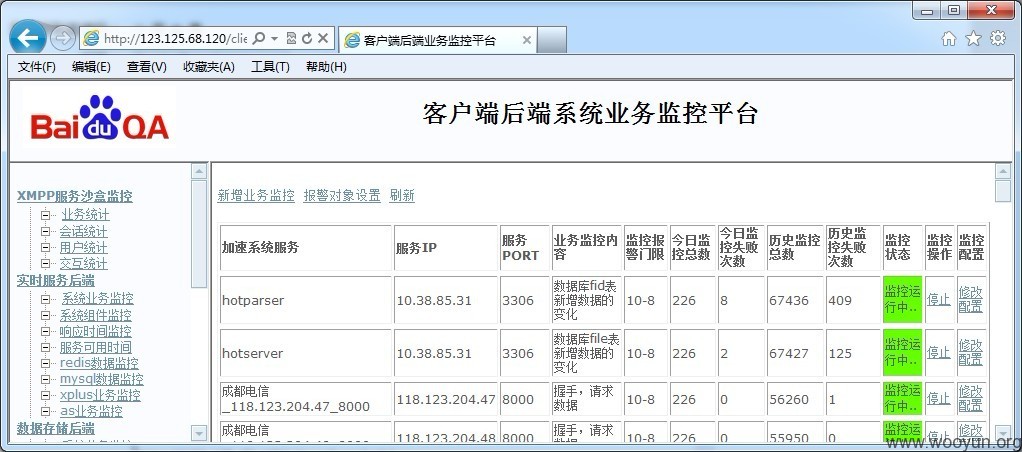Click 修改配置 for hotserver row
Image resolution: width=1022 pixels, height=452 pixels.
(x=971, y=353)
